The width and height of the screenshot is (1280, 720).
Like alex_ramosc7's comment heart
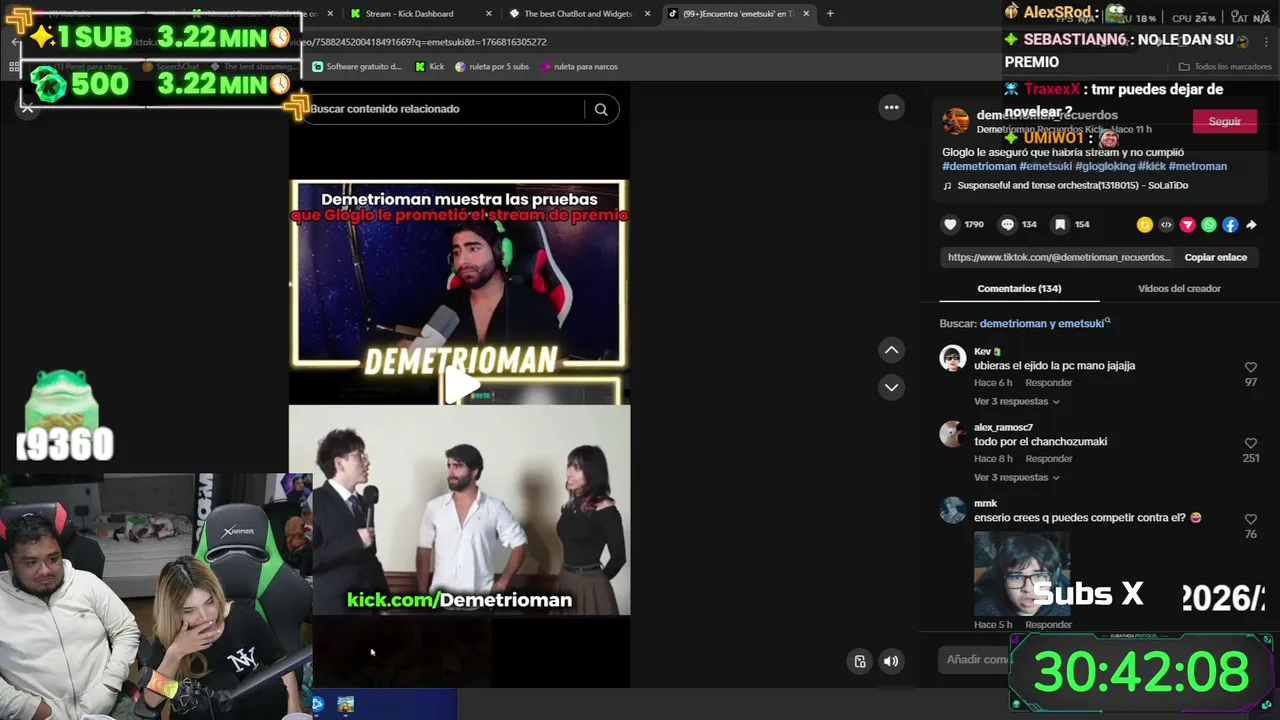point(1250,443)
